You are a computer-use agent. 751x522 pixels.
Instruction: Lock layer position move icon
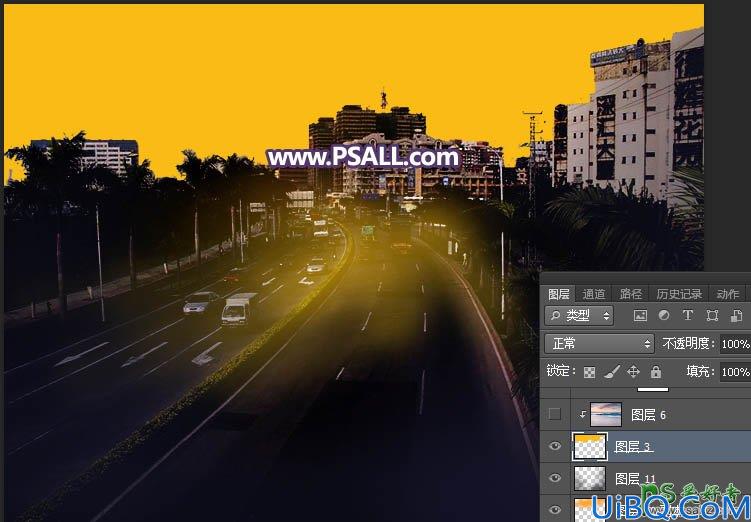coord(633,372)
